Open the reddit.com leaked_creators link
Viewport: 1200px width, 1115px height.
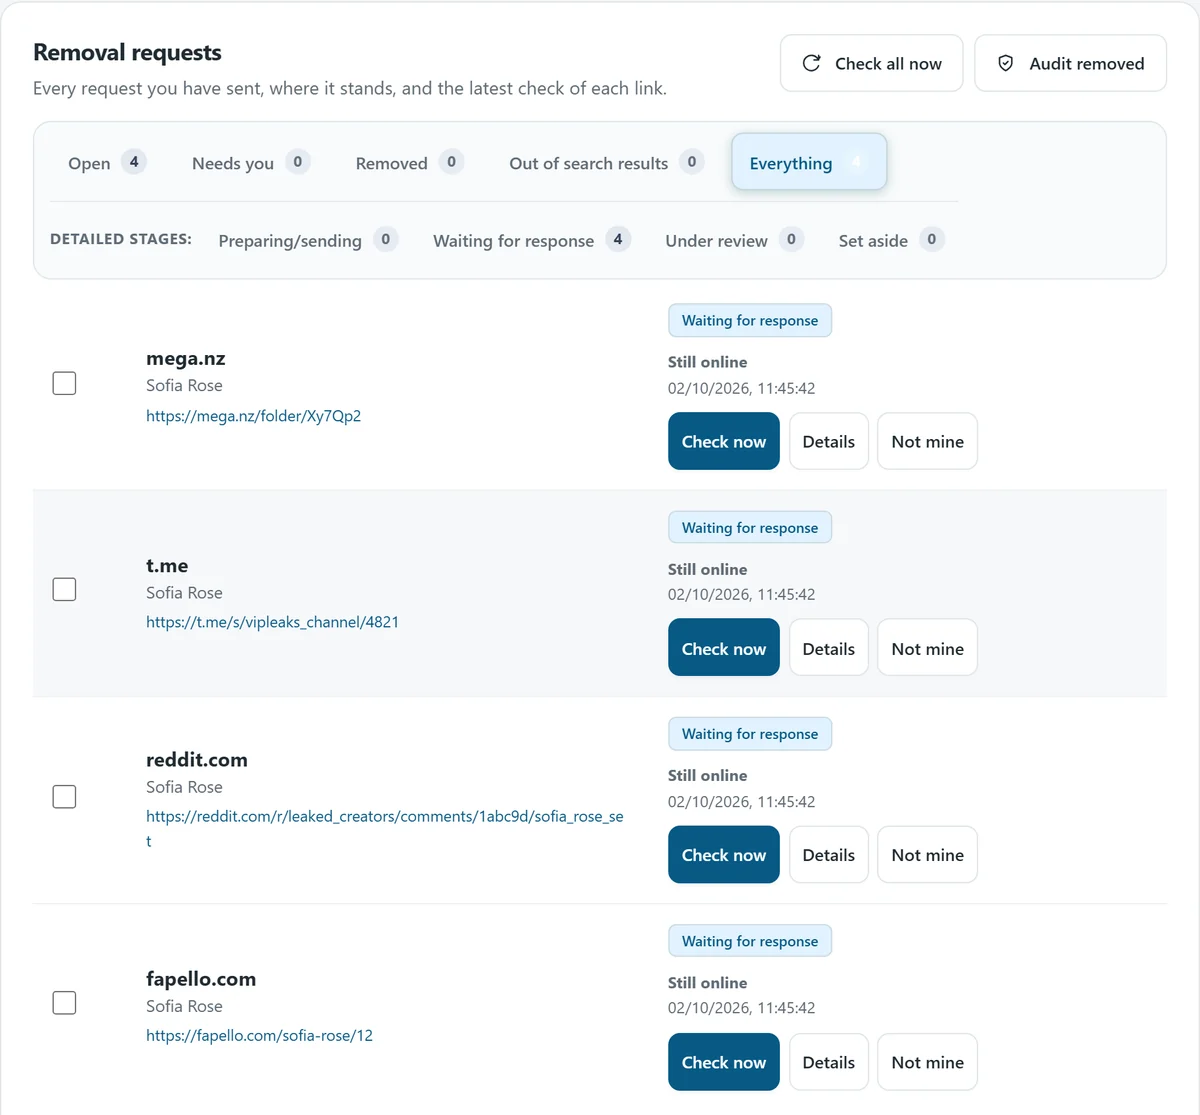point(385,828)
